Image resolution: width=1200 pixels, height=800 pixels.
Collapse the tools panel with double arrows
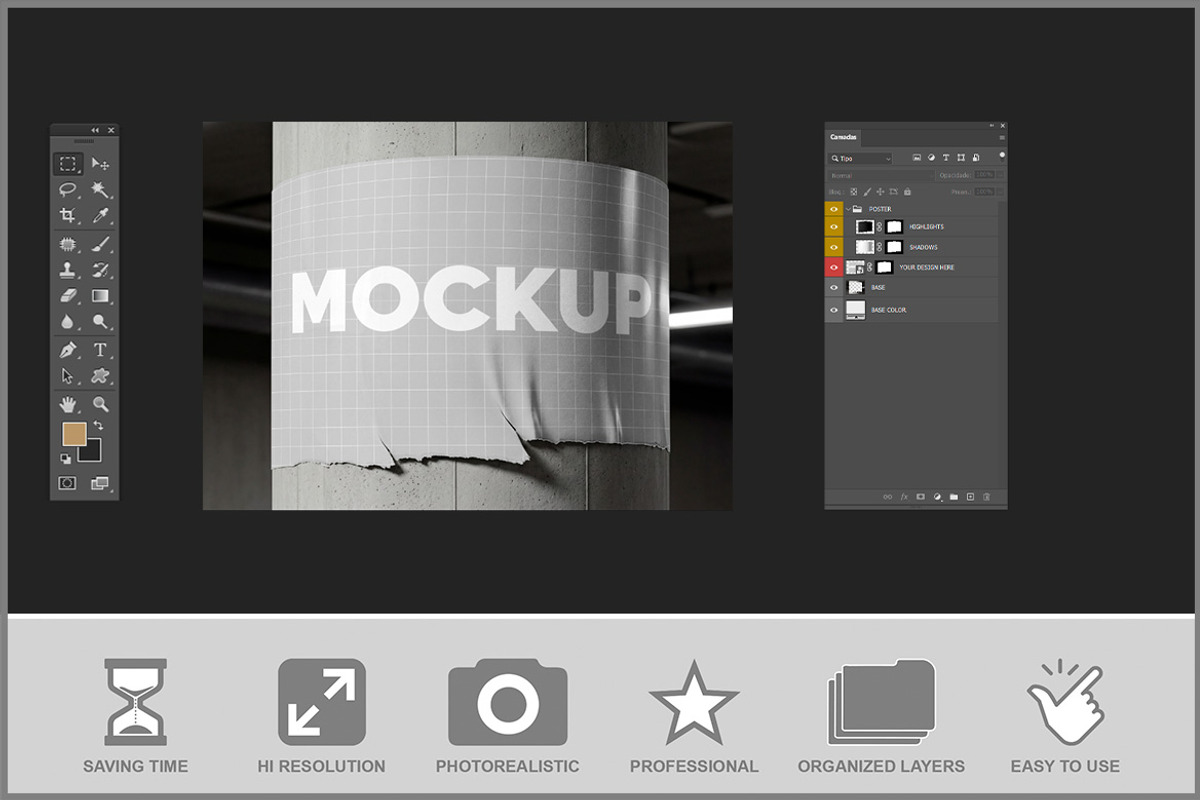pyautogui.click(x=95, y=130)
